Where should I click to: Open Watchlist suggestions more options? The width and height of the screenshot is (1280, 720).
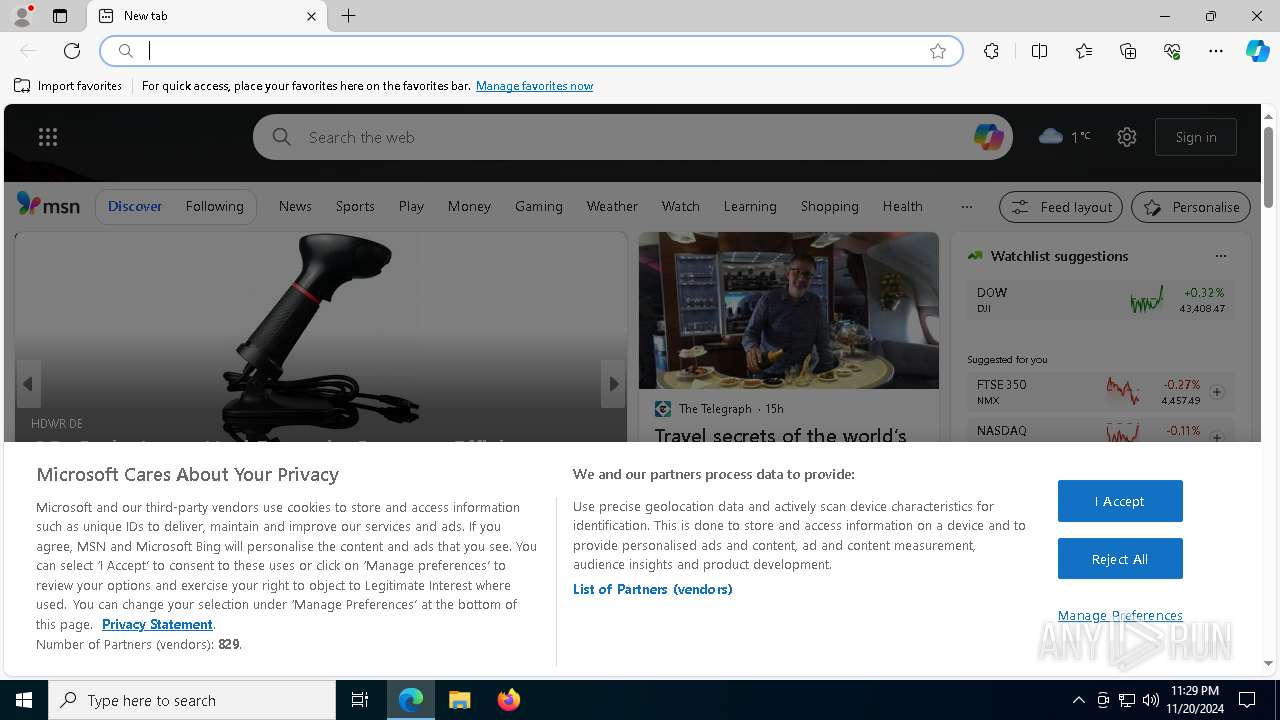tap(1220, 256)
